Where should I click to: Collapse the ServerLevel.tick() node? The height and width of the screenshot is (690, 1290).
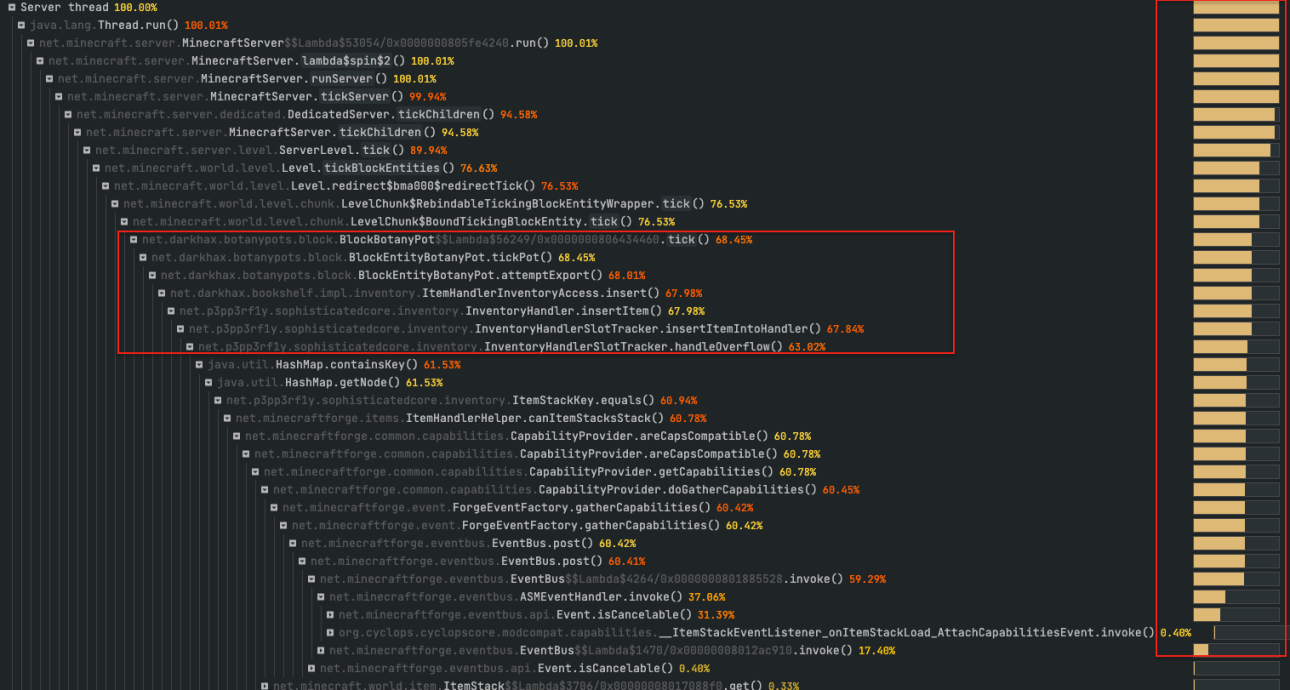point(86,150)
